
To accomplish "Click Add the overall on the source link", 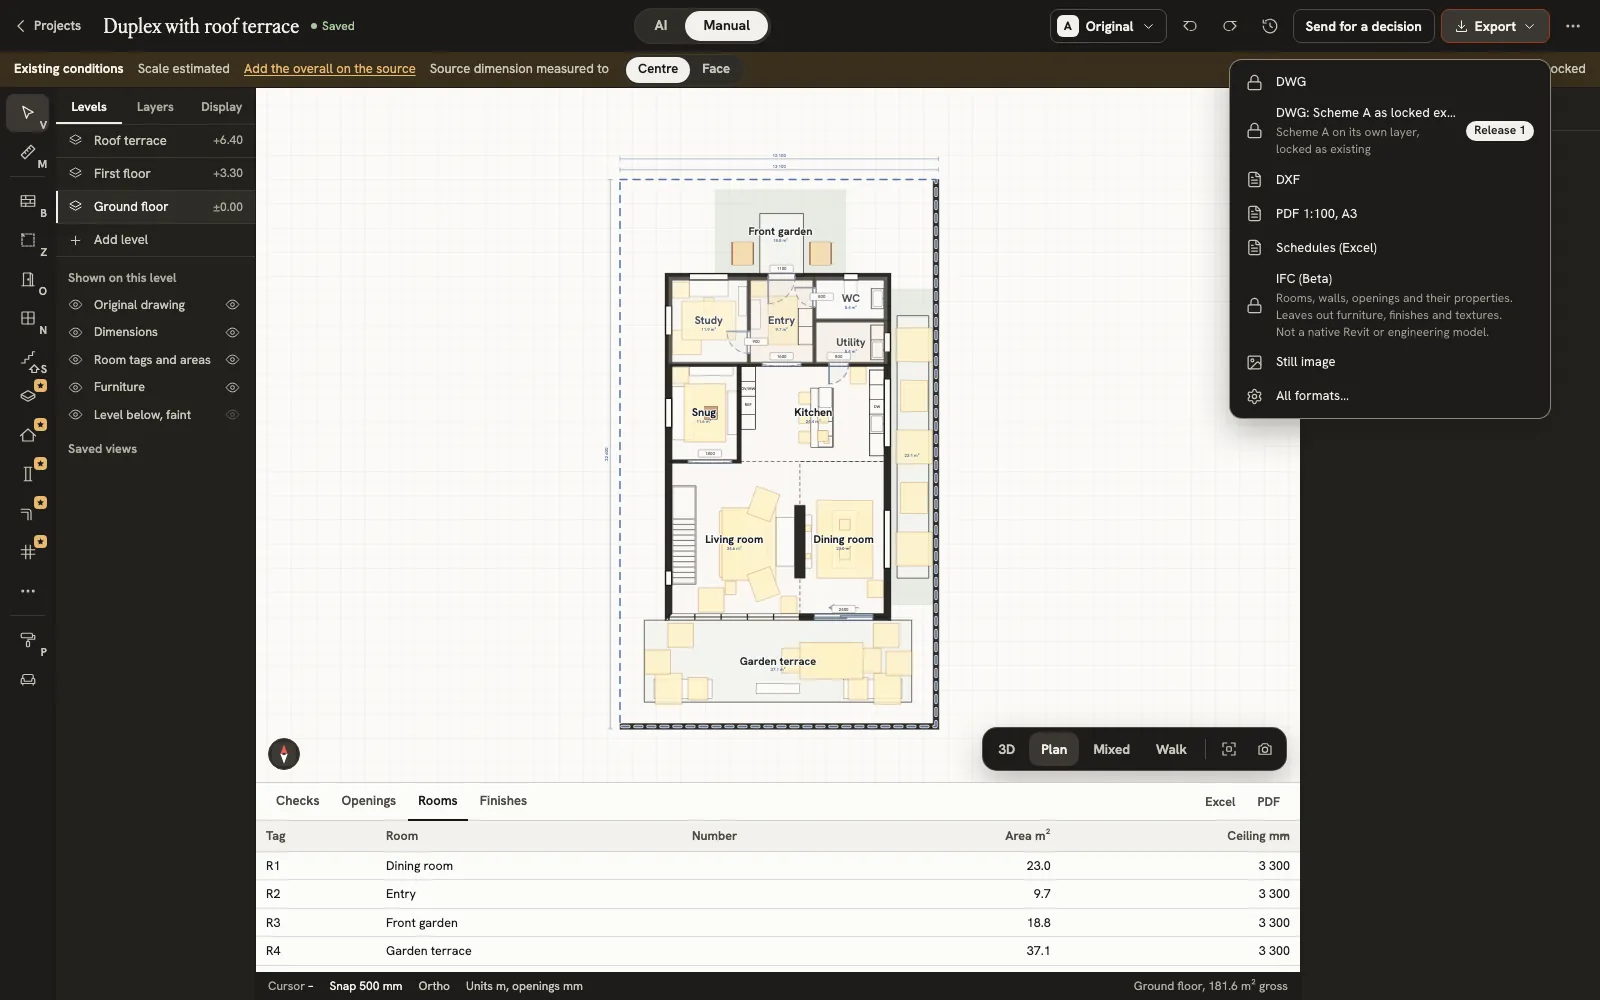I will [x=330, y=69].
